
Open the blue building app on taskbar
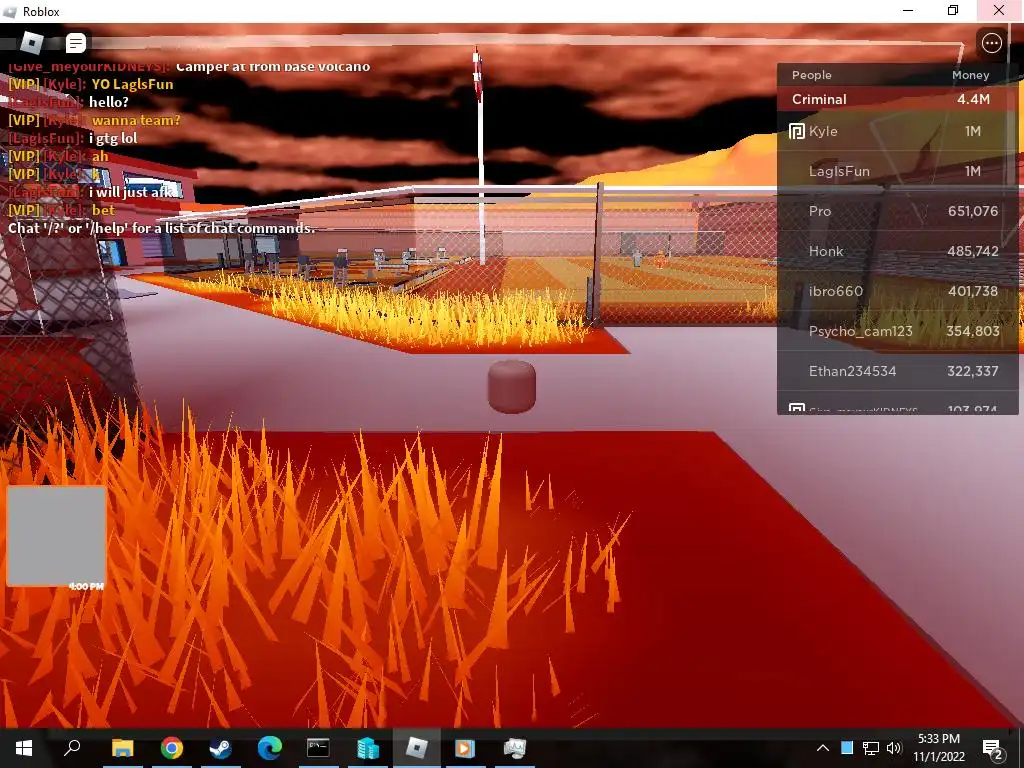tap(368, 748)
